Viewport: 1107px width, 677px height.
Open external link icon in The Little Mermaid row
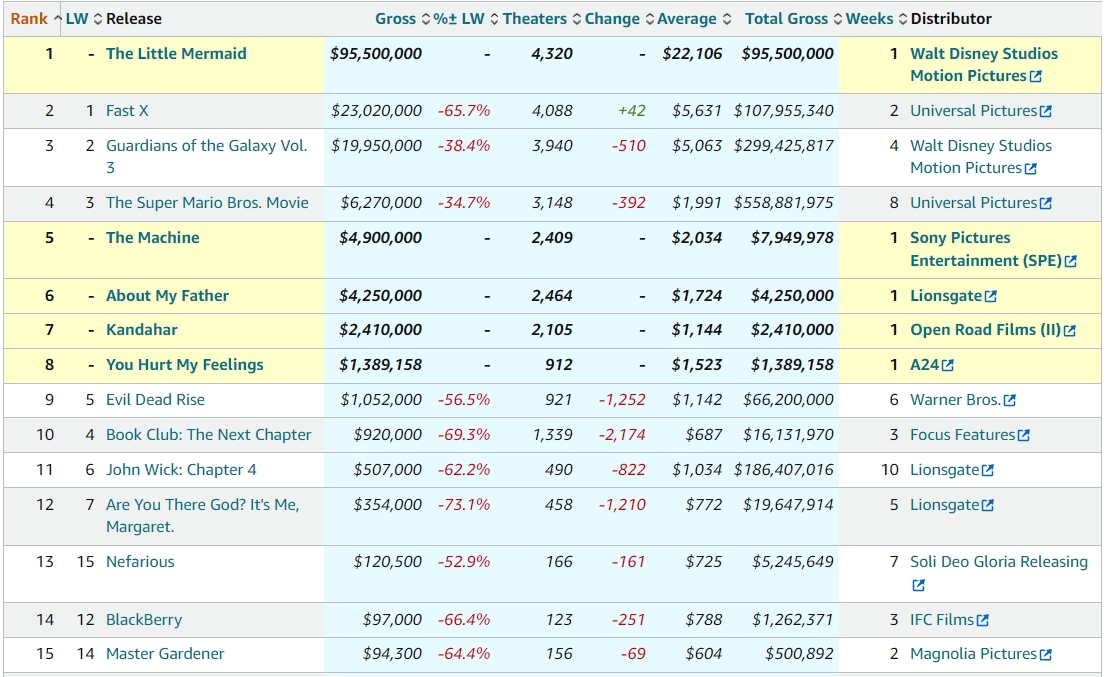[x=1036, y=76]
